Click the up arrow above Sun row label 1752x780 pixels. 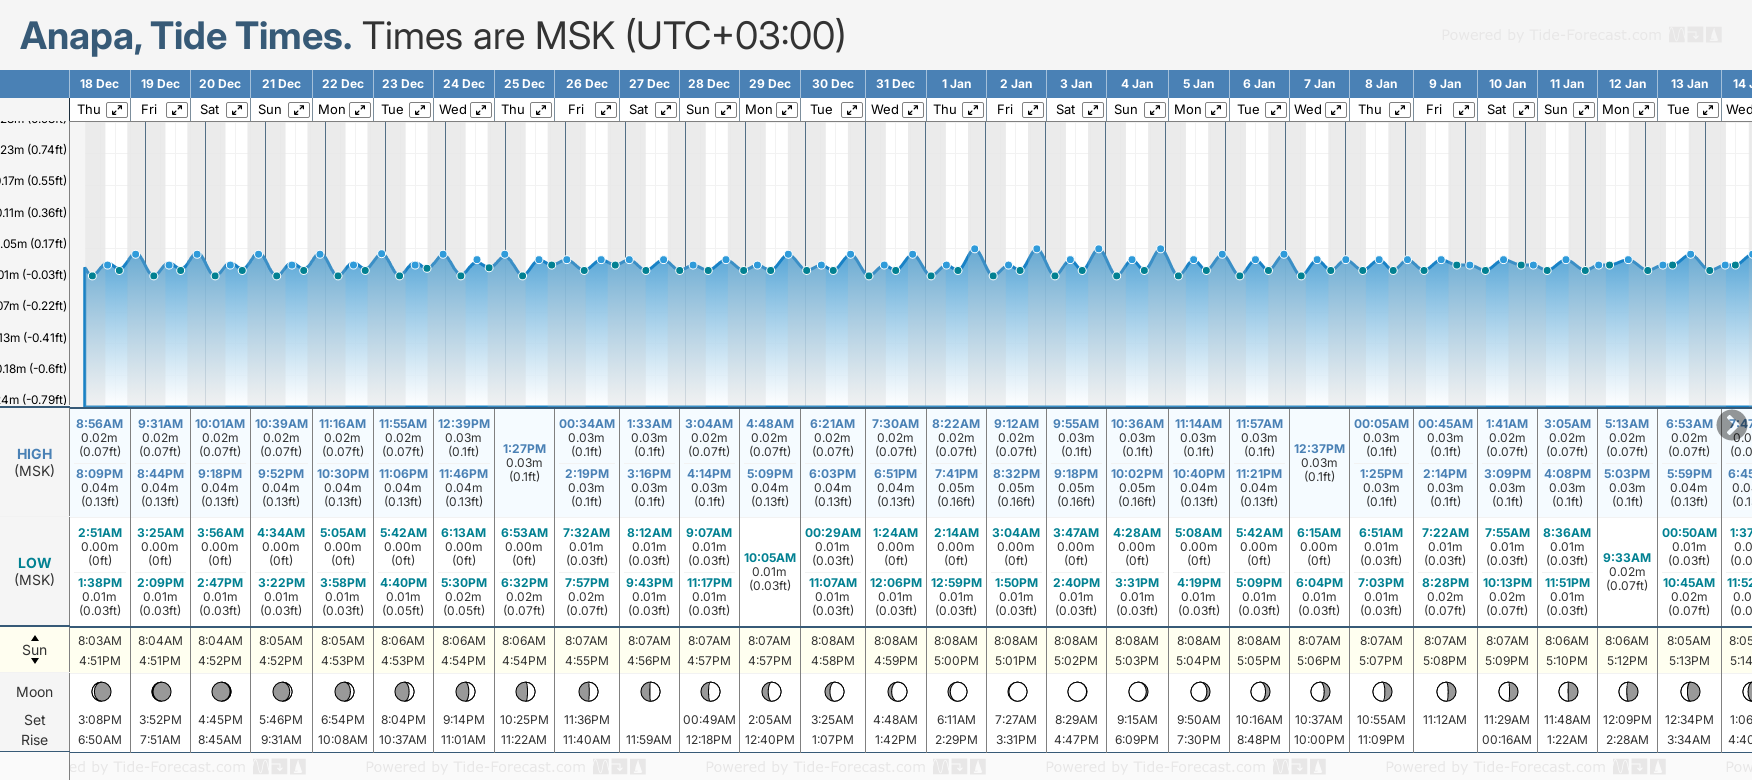pyautogui.click(x=35, y=637)
